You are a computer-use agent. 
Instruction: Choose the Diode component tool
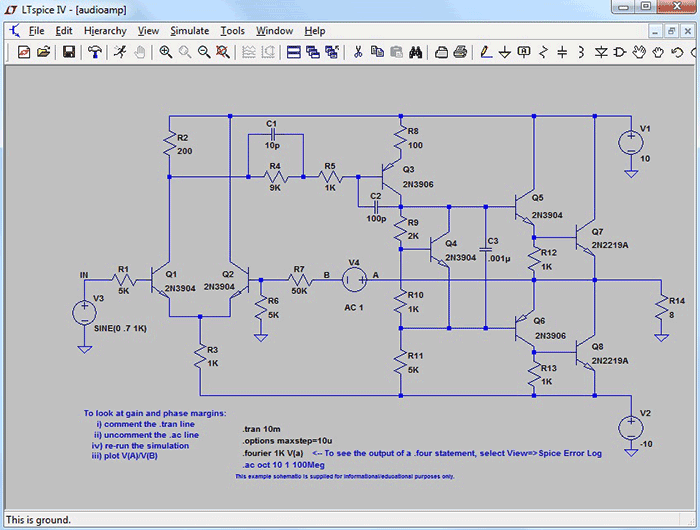coord(601,52)
